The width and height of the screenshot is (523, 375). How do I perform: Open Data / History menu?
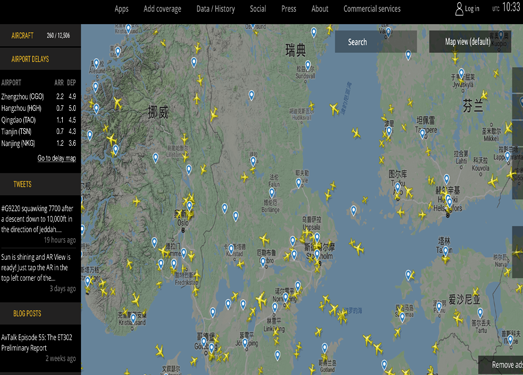click(x=215, y=9)
